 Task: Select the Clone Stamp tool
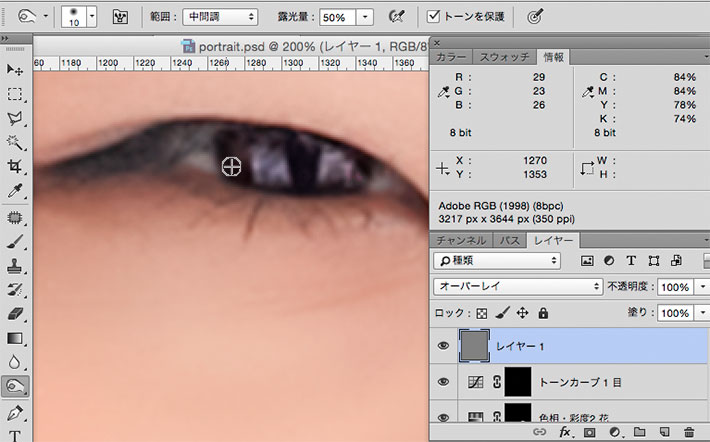point(15,266)
